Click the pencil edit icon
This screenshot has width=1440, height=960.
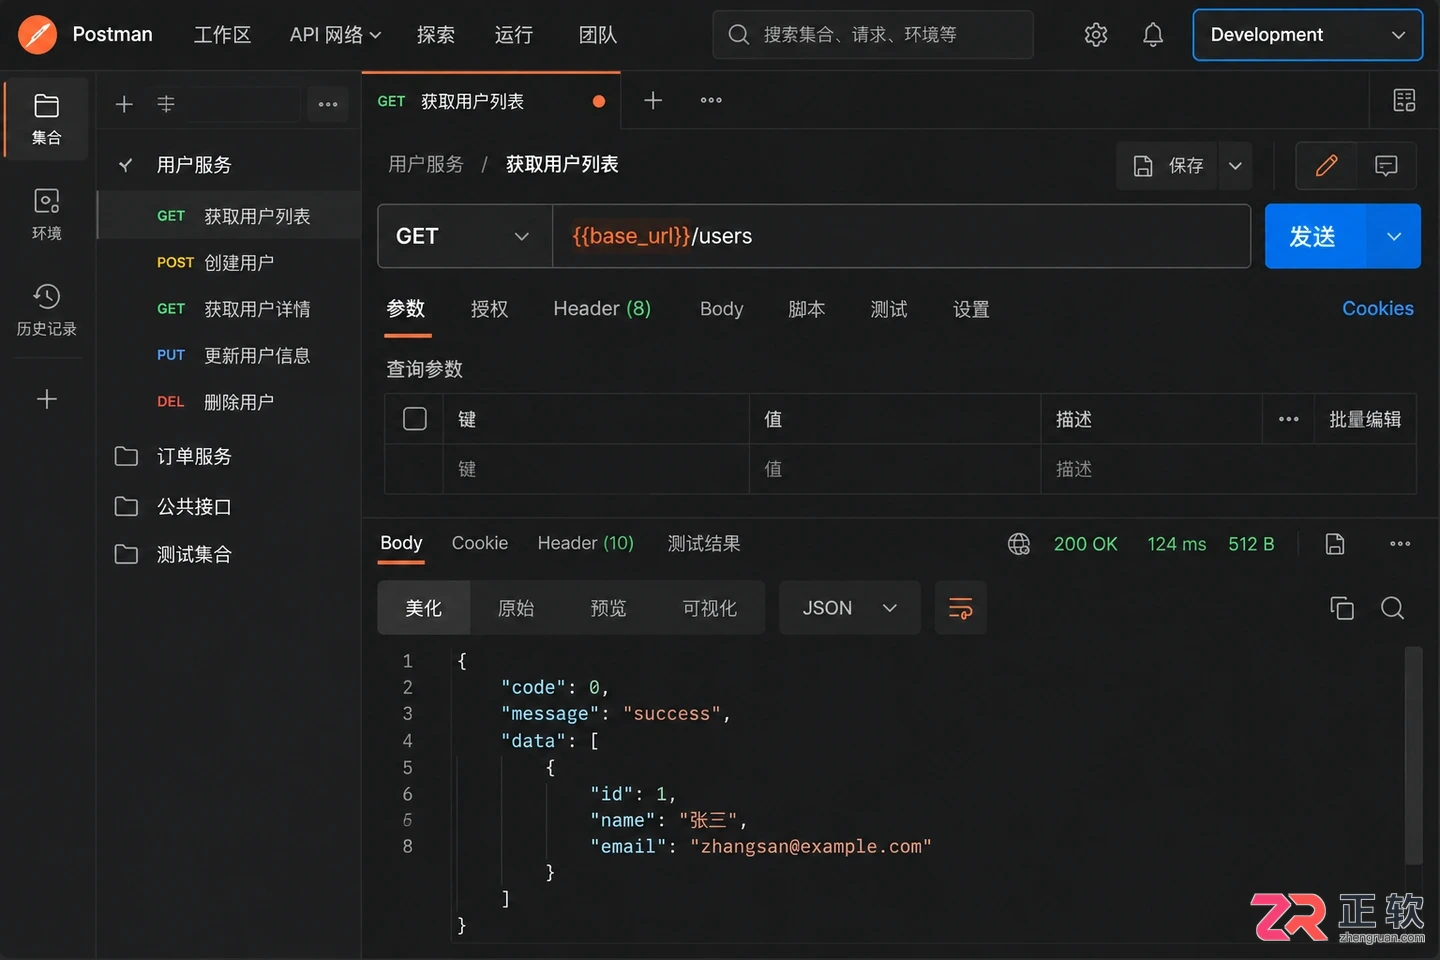point(1326,166)
